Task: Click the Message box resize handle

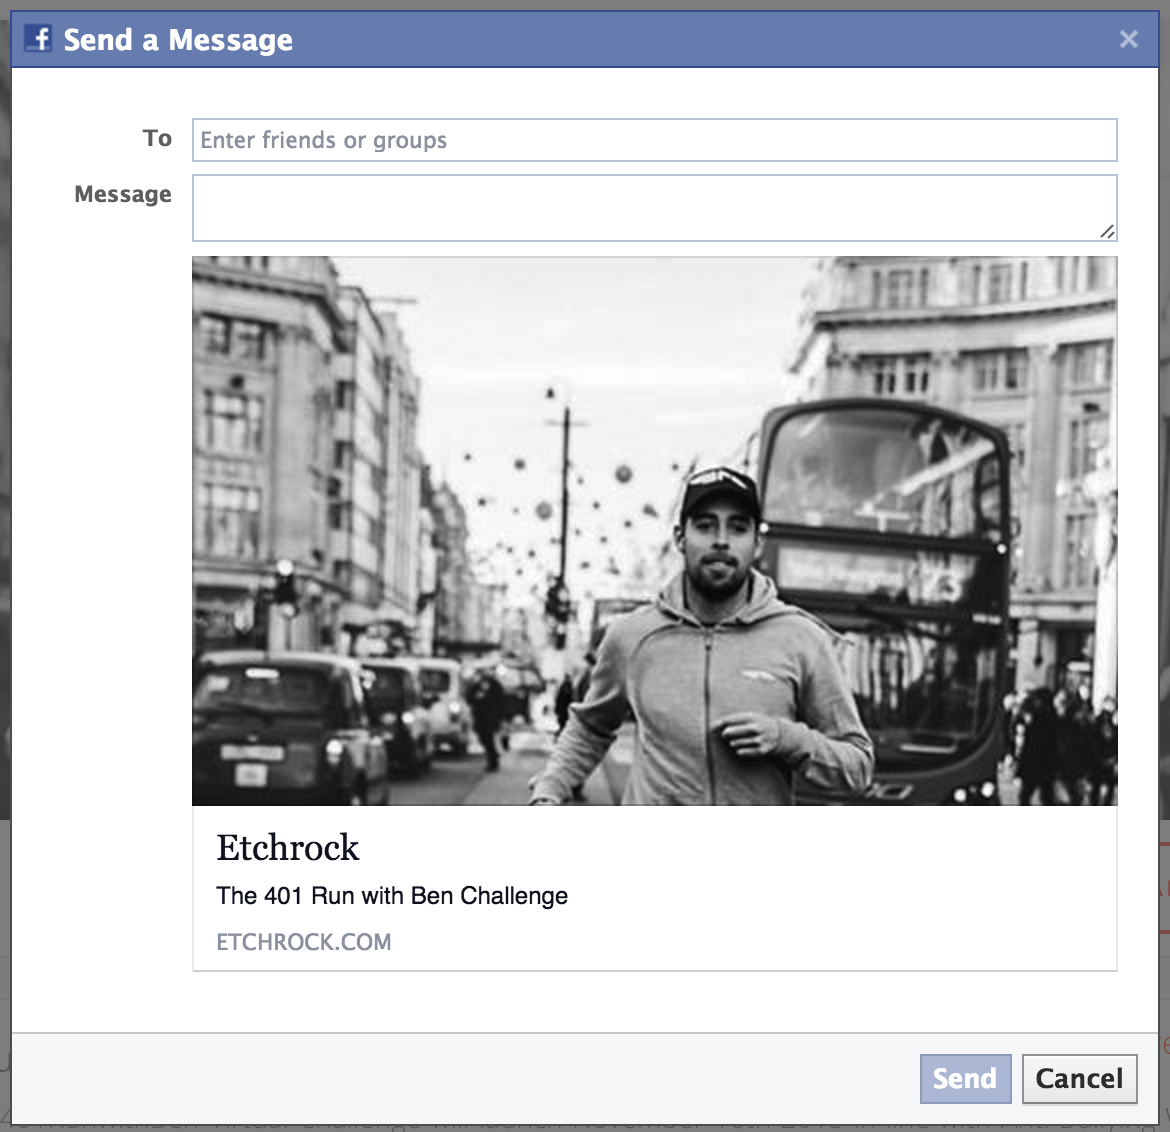Action: (1107, 232)
